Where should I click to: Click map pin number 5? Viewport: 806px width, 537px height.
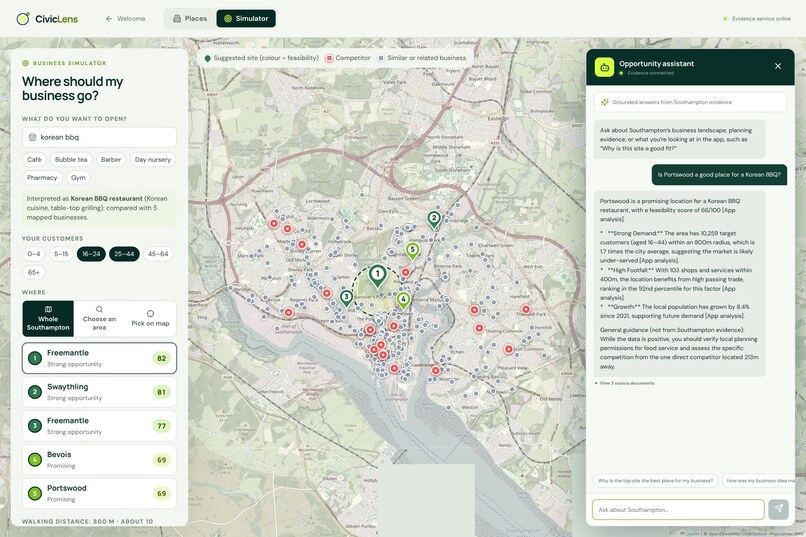tap(412, 251)
